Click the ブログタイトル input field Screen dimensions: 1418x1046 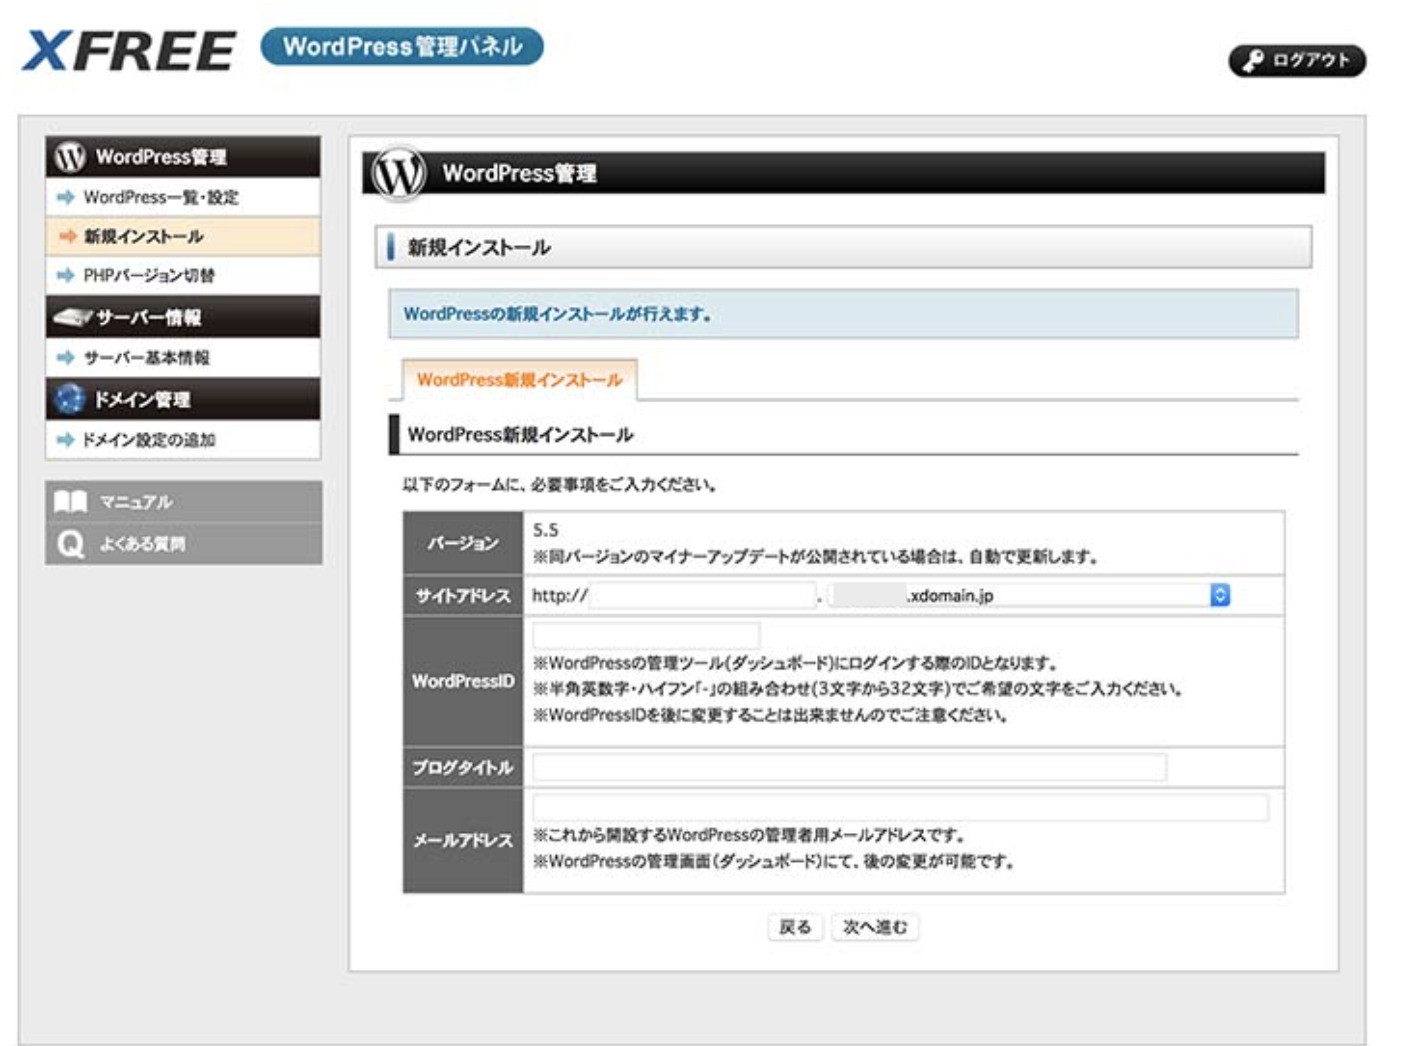click(849, 767)
